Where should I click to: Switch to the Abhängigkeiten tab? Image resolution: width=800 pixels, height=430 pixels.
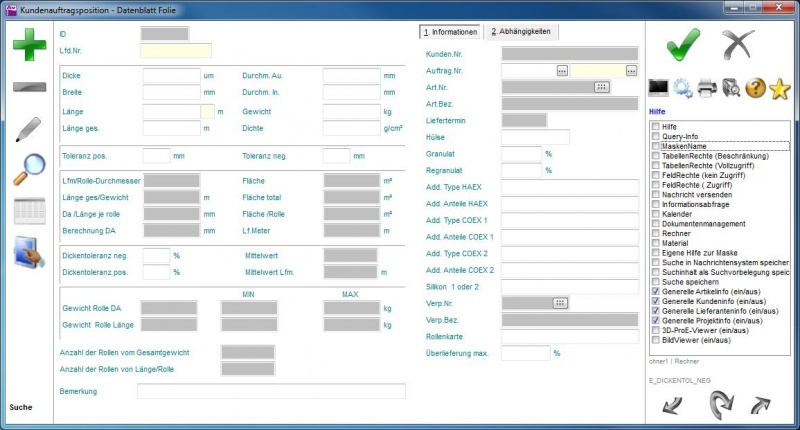point(520,32)
